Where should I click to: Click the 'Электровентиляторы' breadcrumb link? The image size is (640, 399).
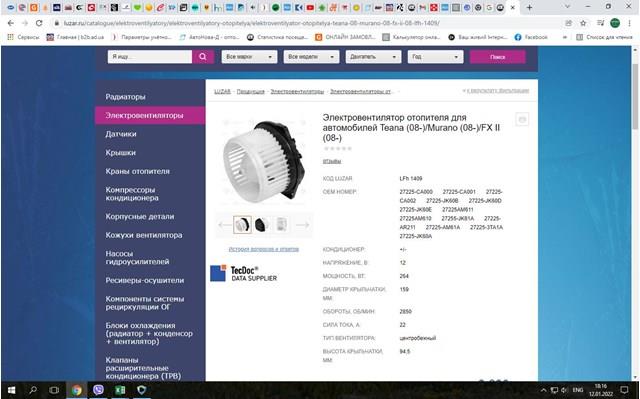click(x=297, y=91)
